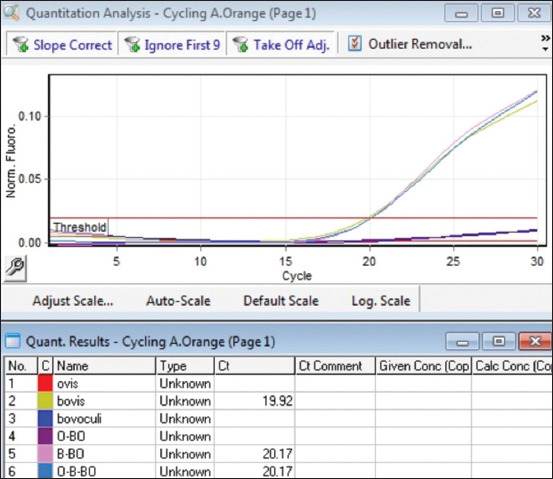
Task: Click the wrench chart settings icon
Action: 15,268
